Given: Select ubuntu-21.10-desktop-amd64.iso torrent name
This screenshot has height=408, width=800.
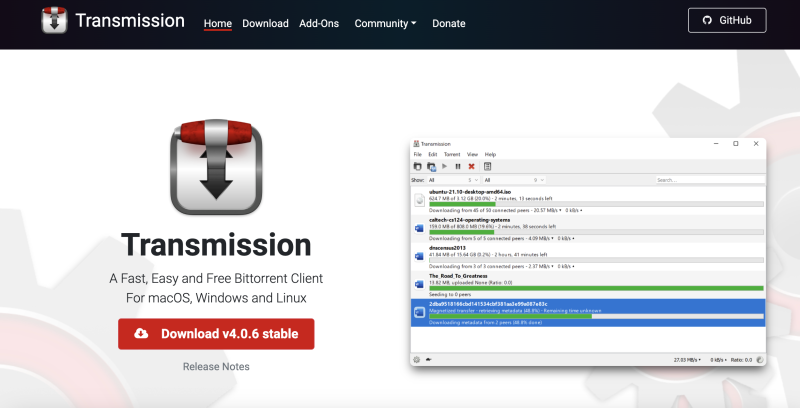Looking at the screenshot, I should (x=470, y=192).
